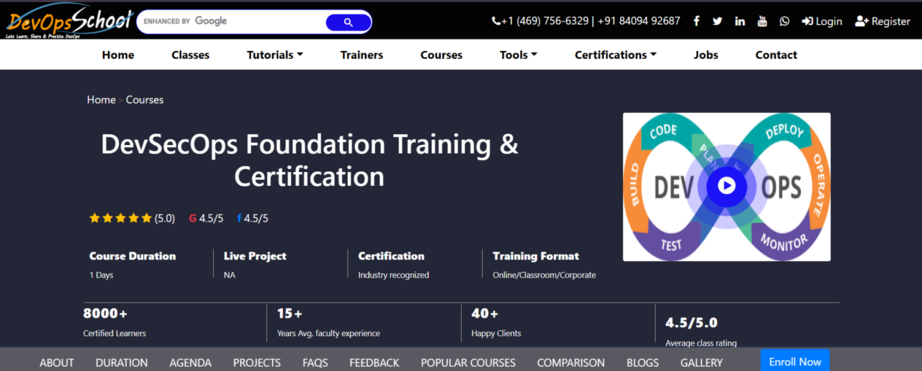Click the Google 4.5/5 rating
Viewport: 922px width, 371px height.
coord(206,218)
